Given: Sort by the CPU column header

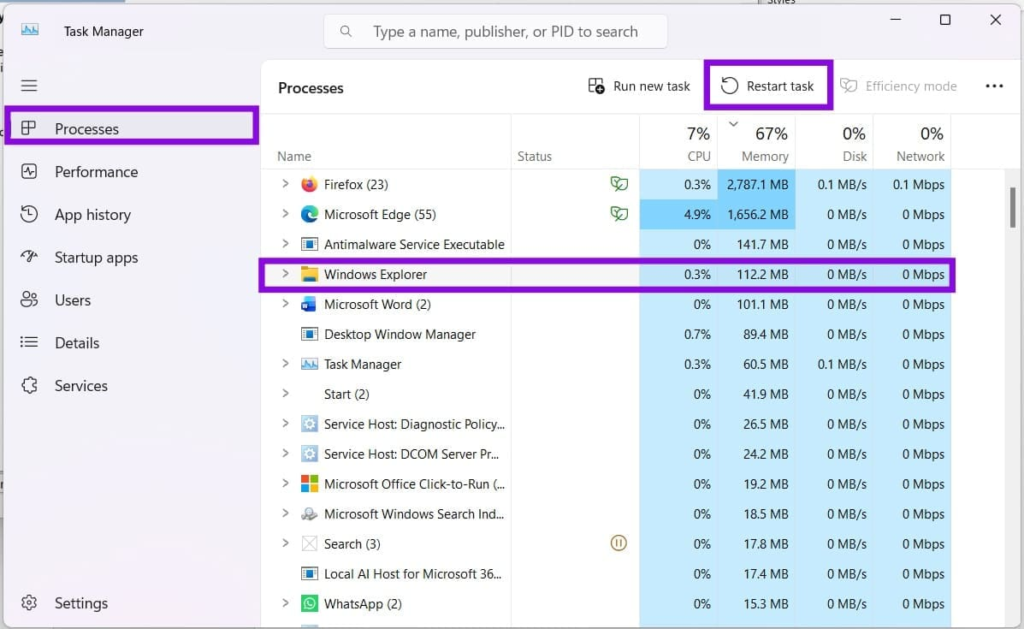Looking at the screenshot, I should (x=679, y=143).
